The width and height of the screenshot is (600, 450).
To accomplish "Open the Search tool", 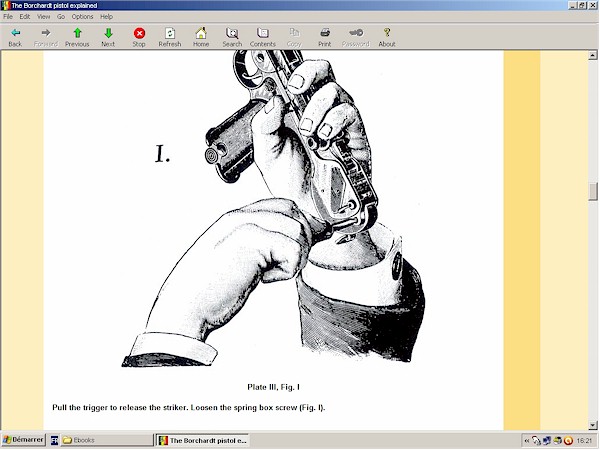I will [232, 38].
